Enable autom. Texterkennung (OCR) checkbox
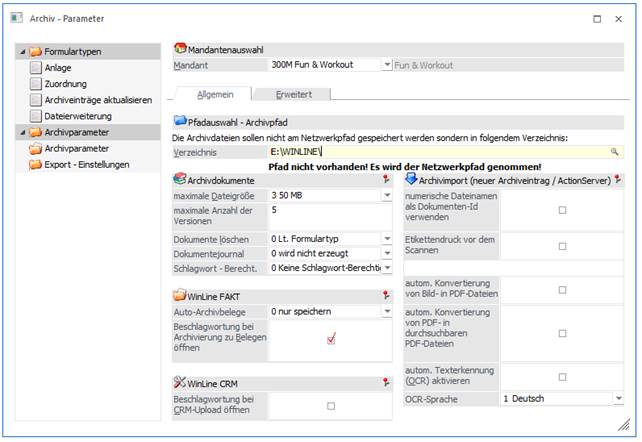 tap(562, 377)
